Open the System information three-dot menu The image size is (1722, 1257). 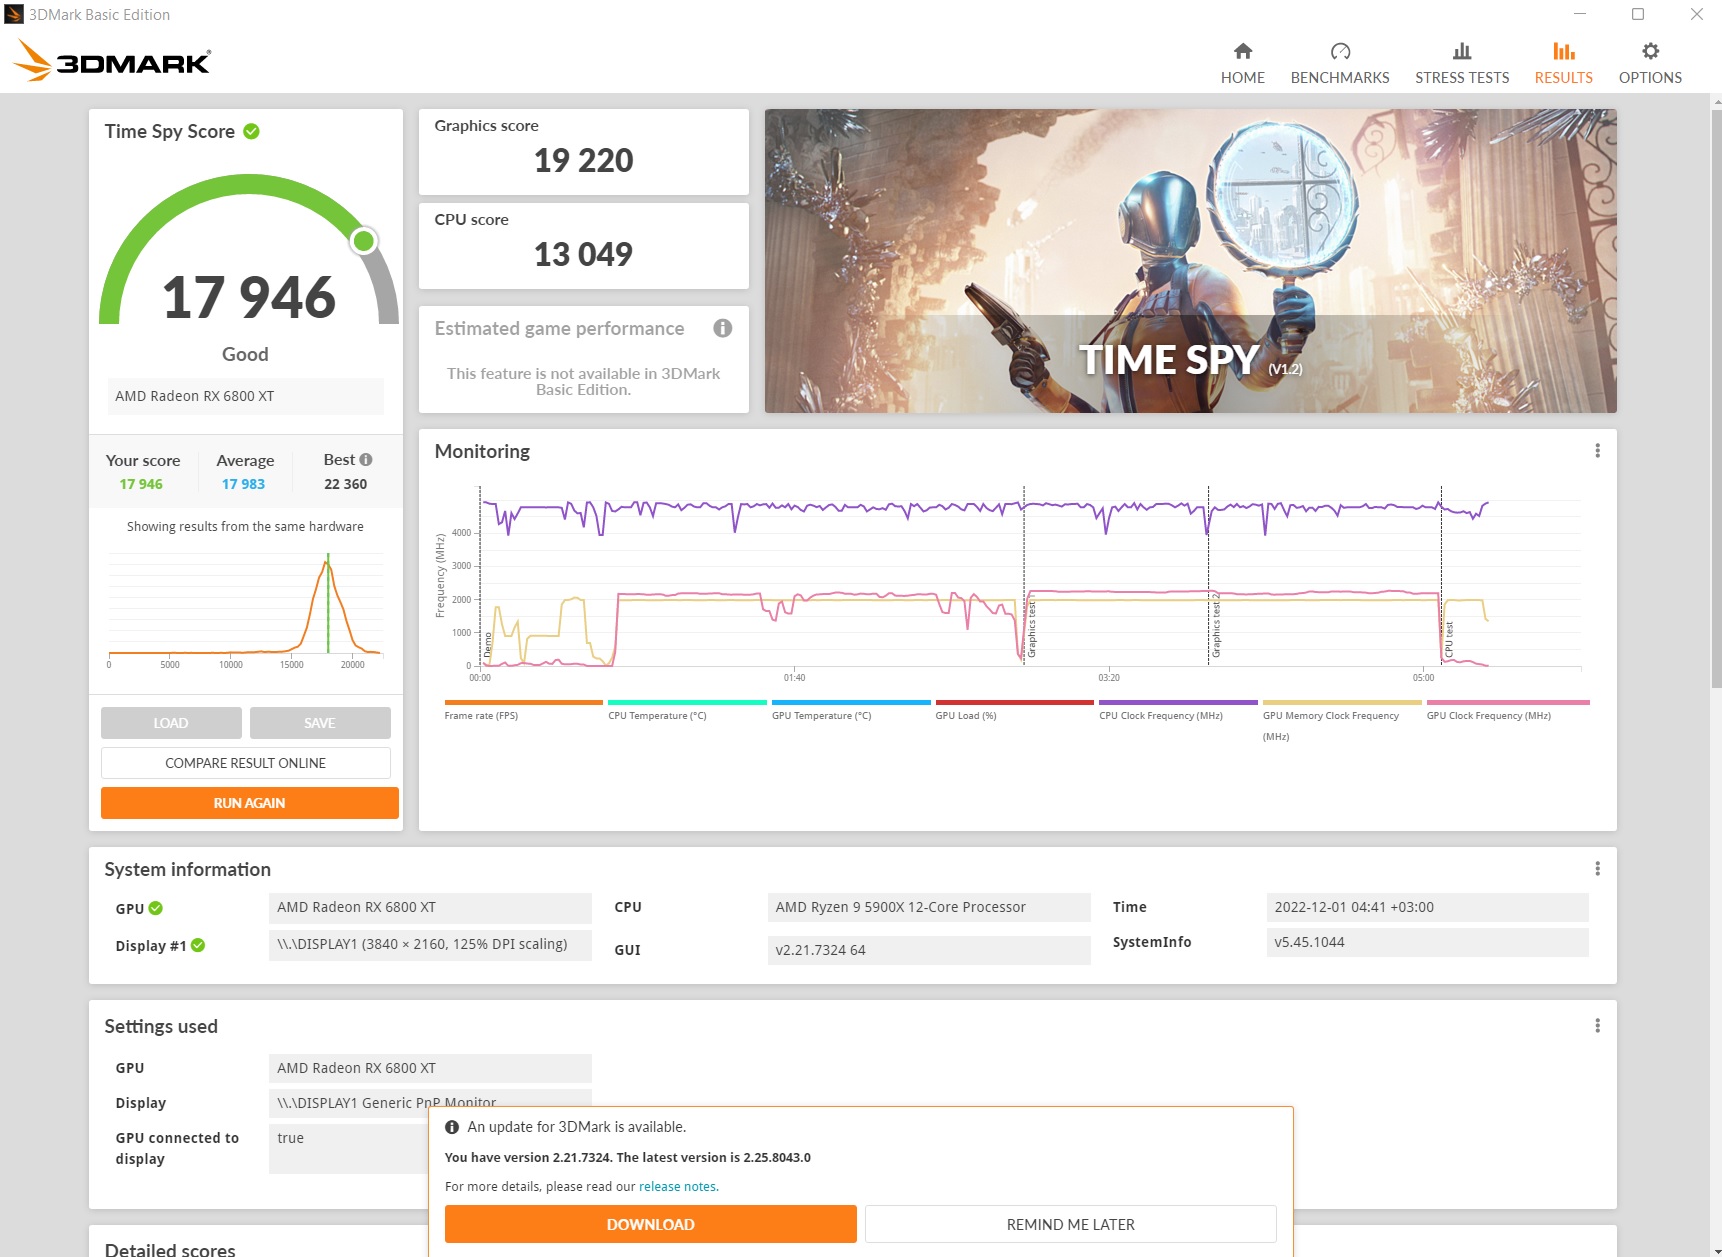coord(1597,869)
